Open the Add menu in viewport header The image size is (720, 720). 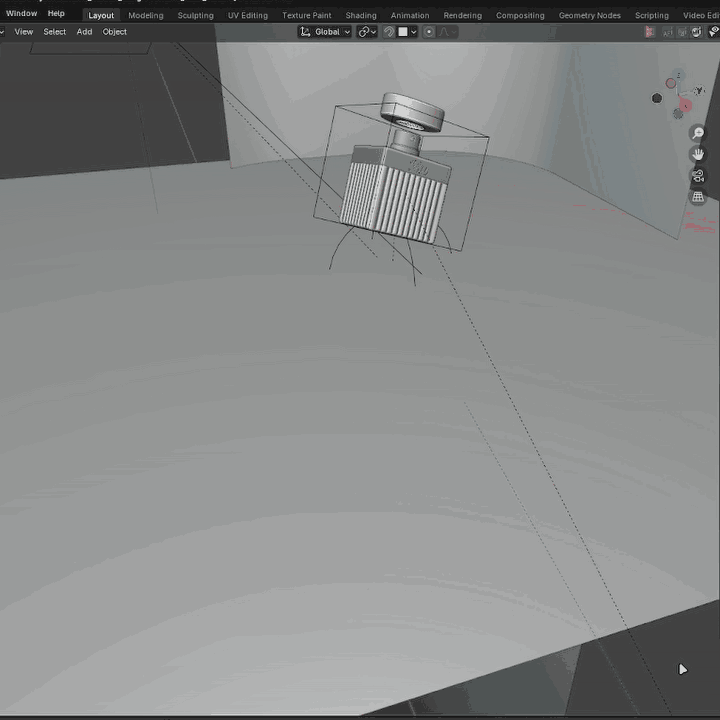tap(84, 32)
